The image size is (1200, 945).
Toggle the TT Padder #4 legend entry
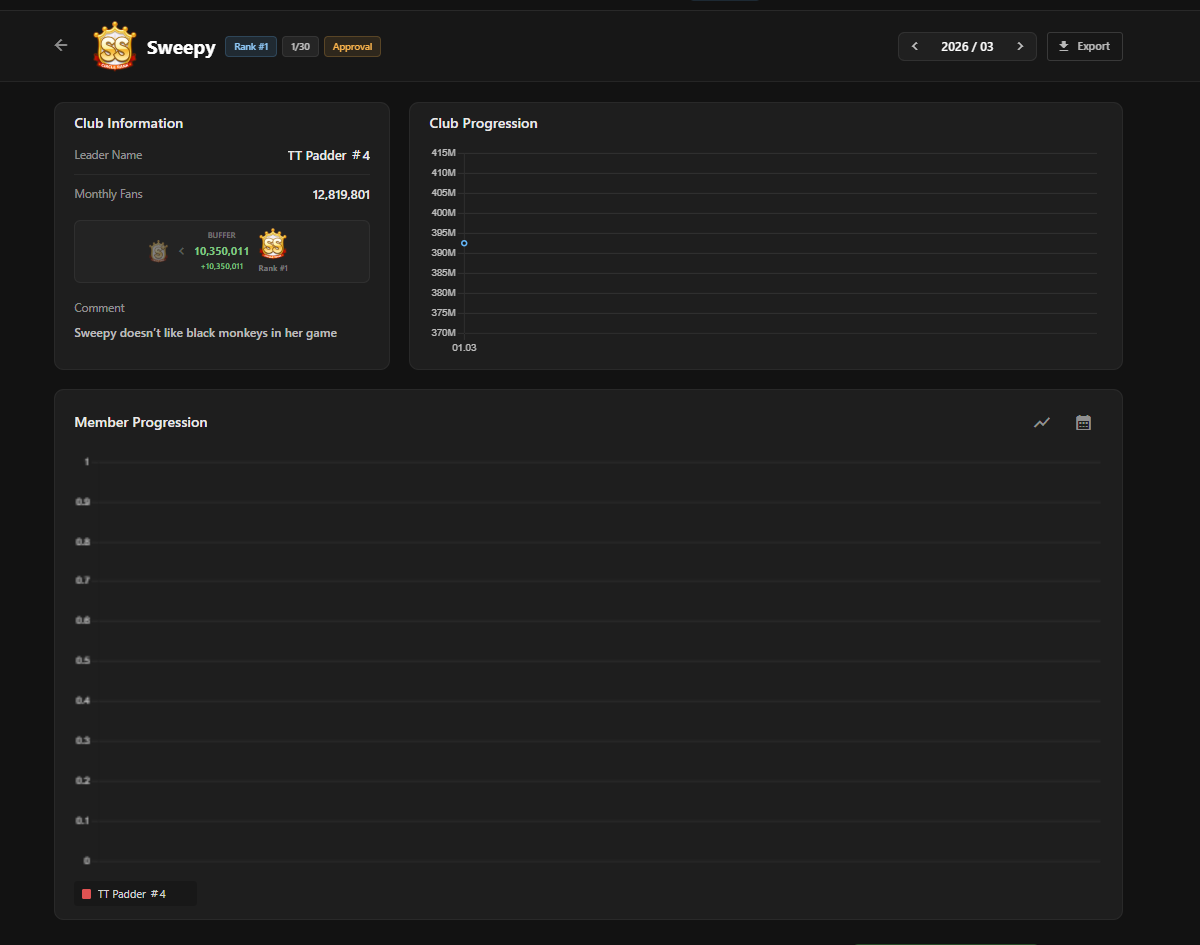tap(135, 894)
